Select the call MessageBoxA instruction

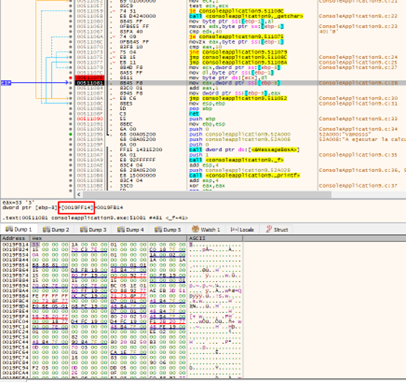pos(244,150)
